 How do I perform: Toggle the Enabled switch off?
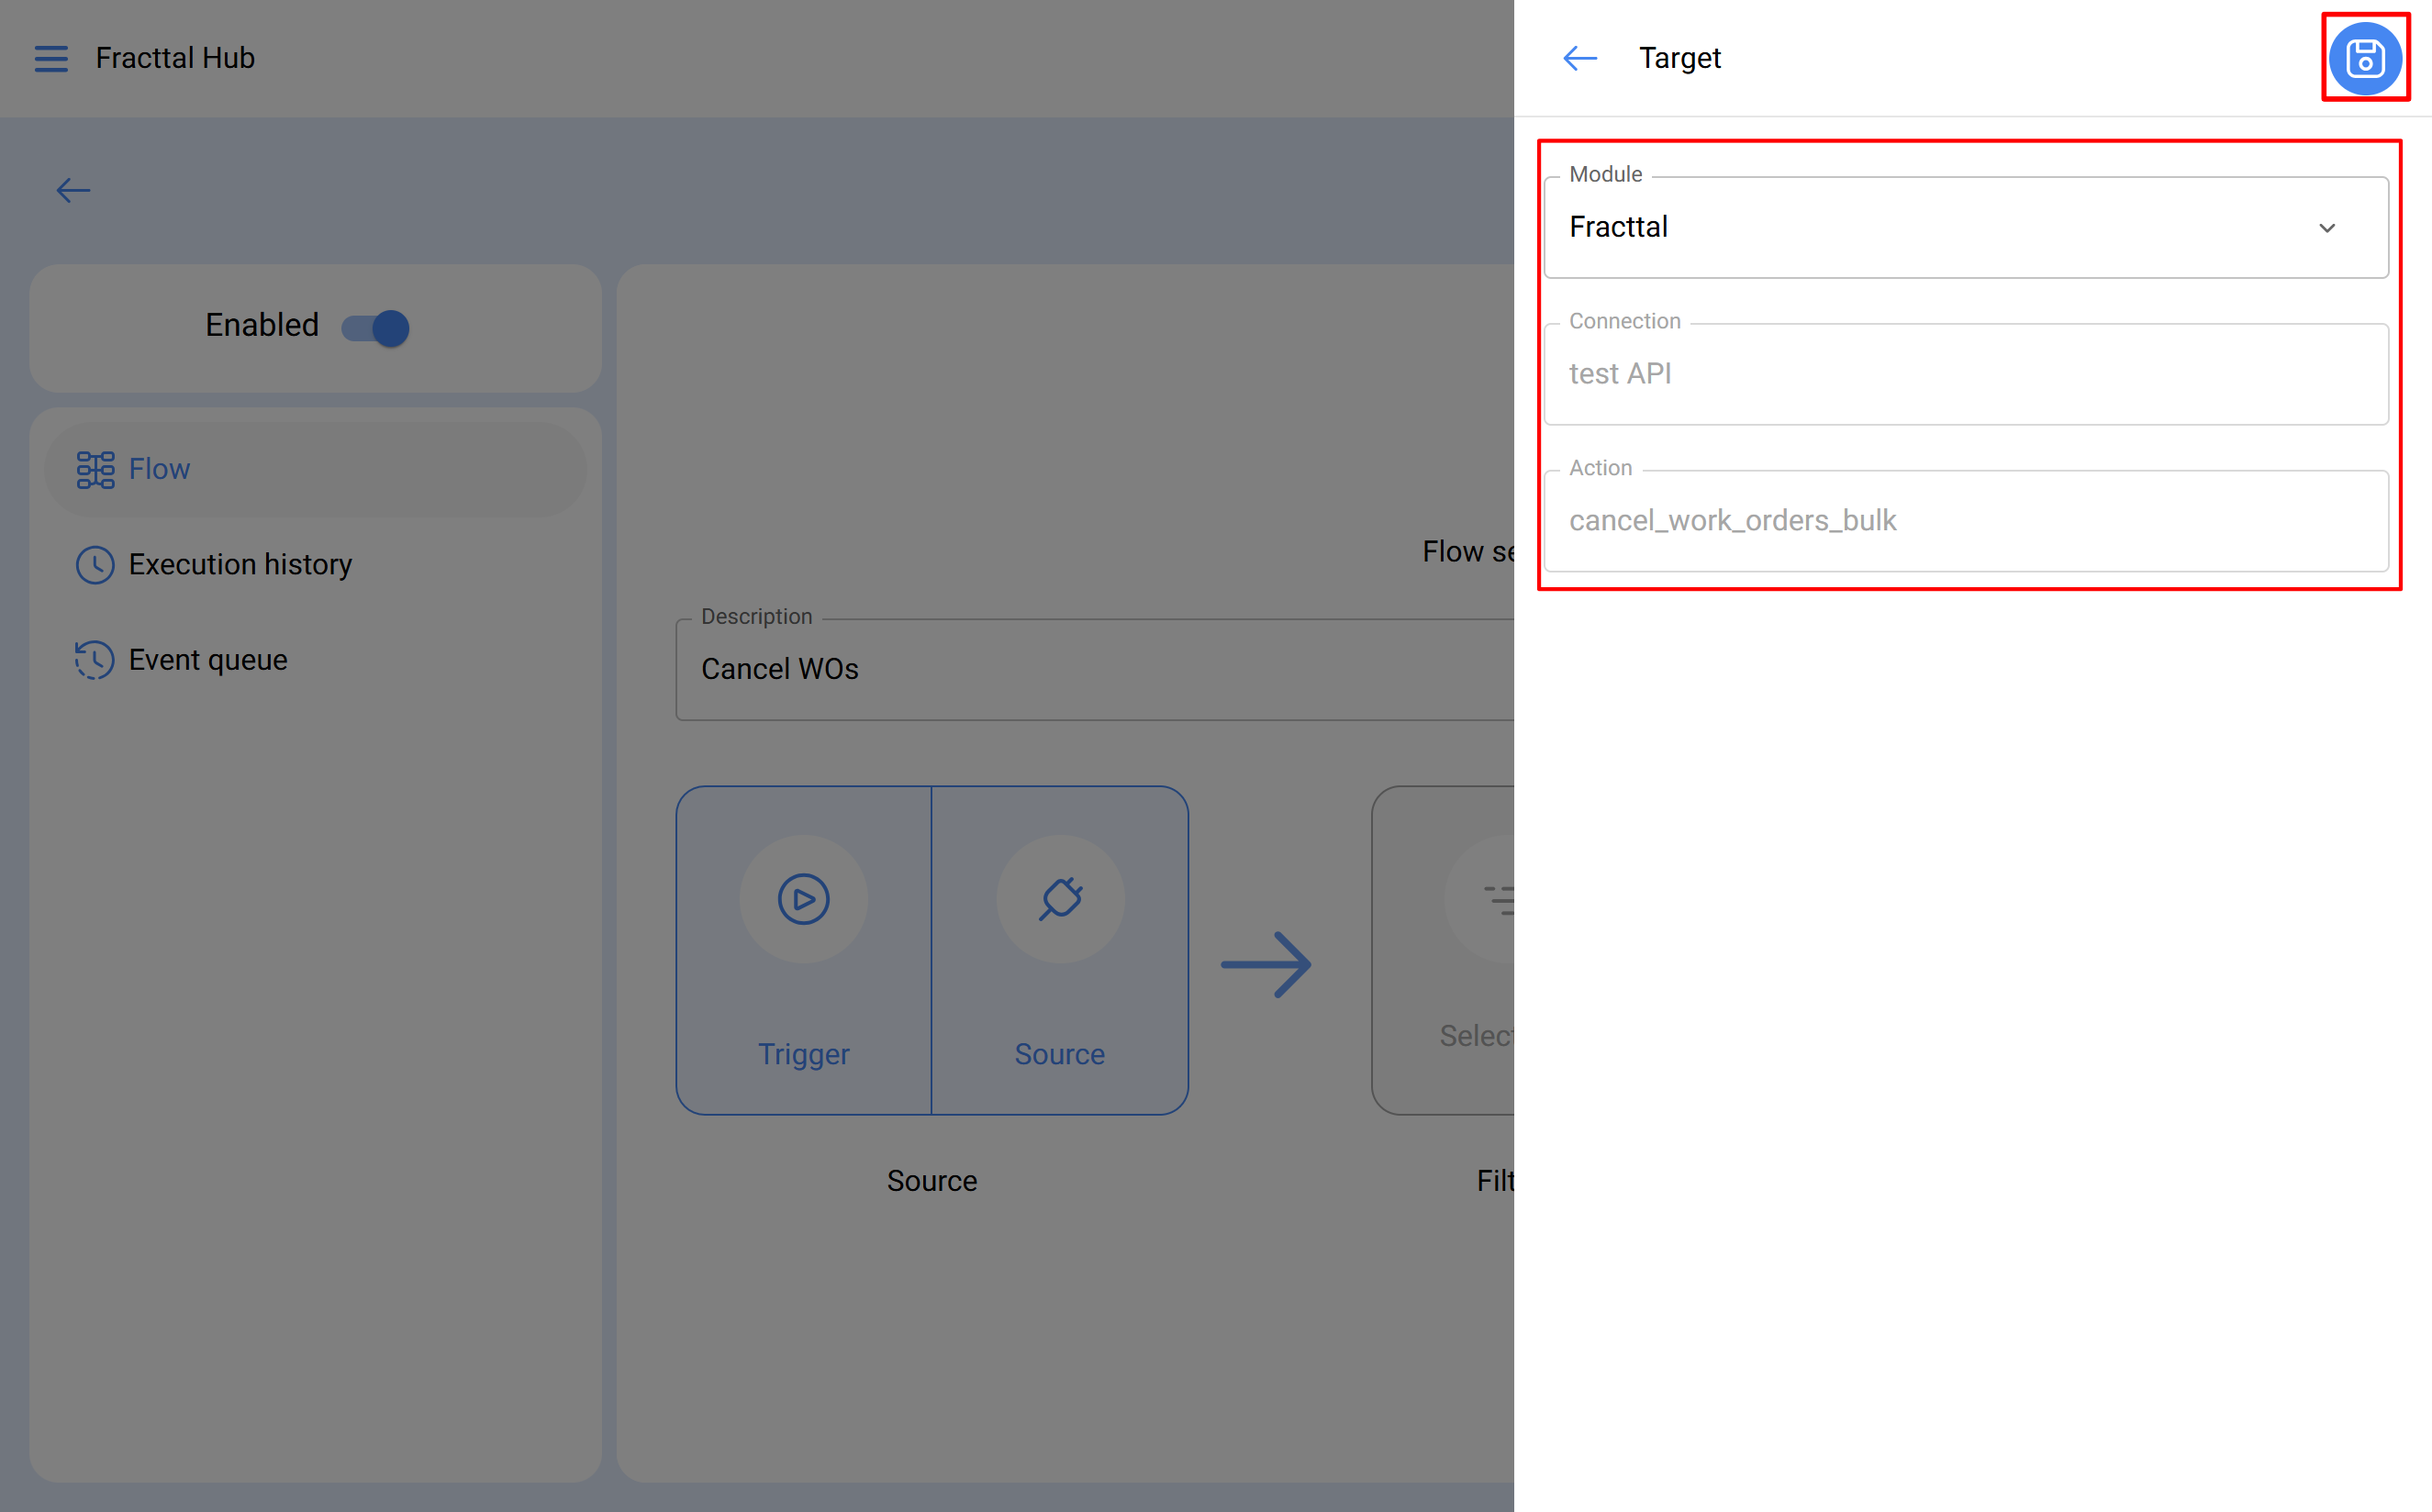tap(376, 327)
